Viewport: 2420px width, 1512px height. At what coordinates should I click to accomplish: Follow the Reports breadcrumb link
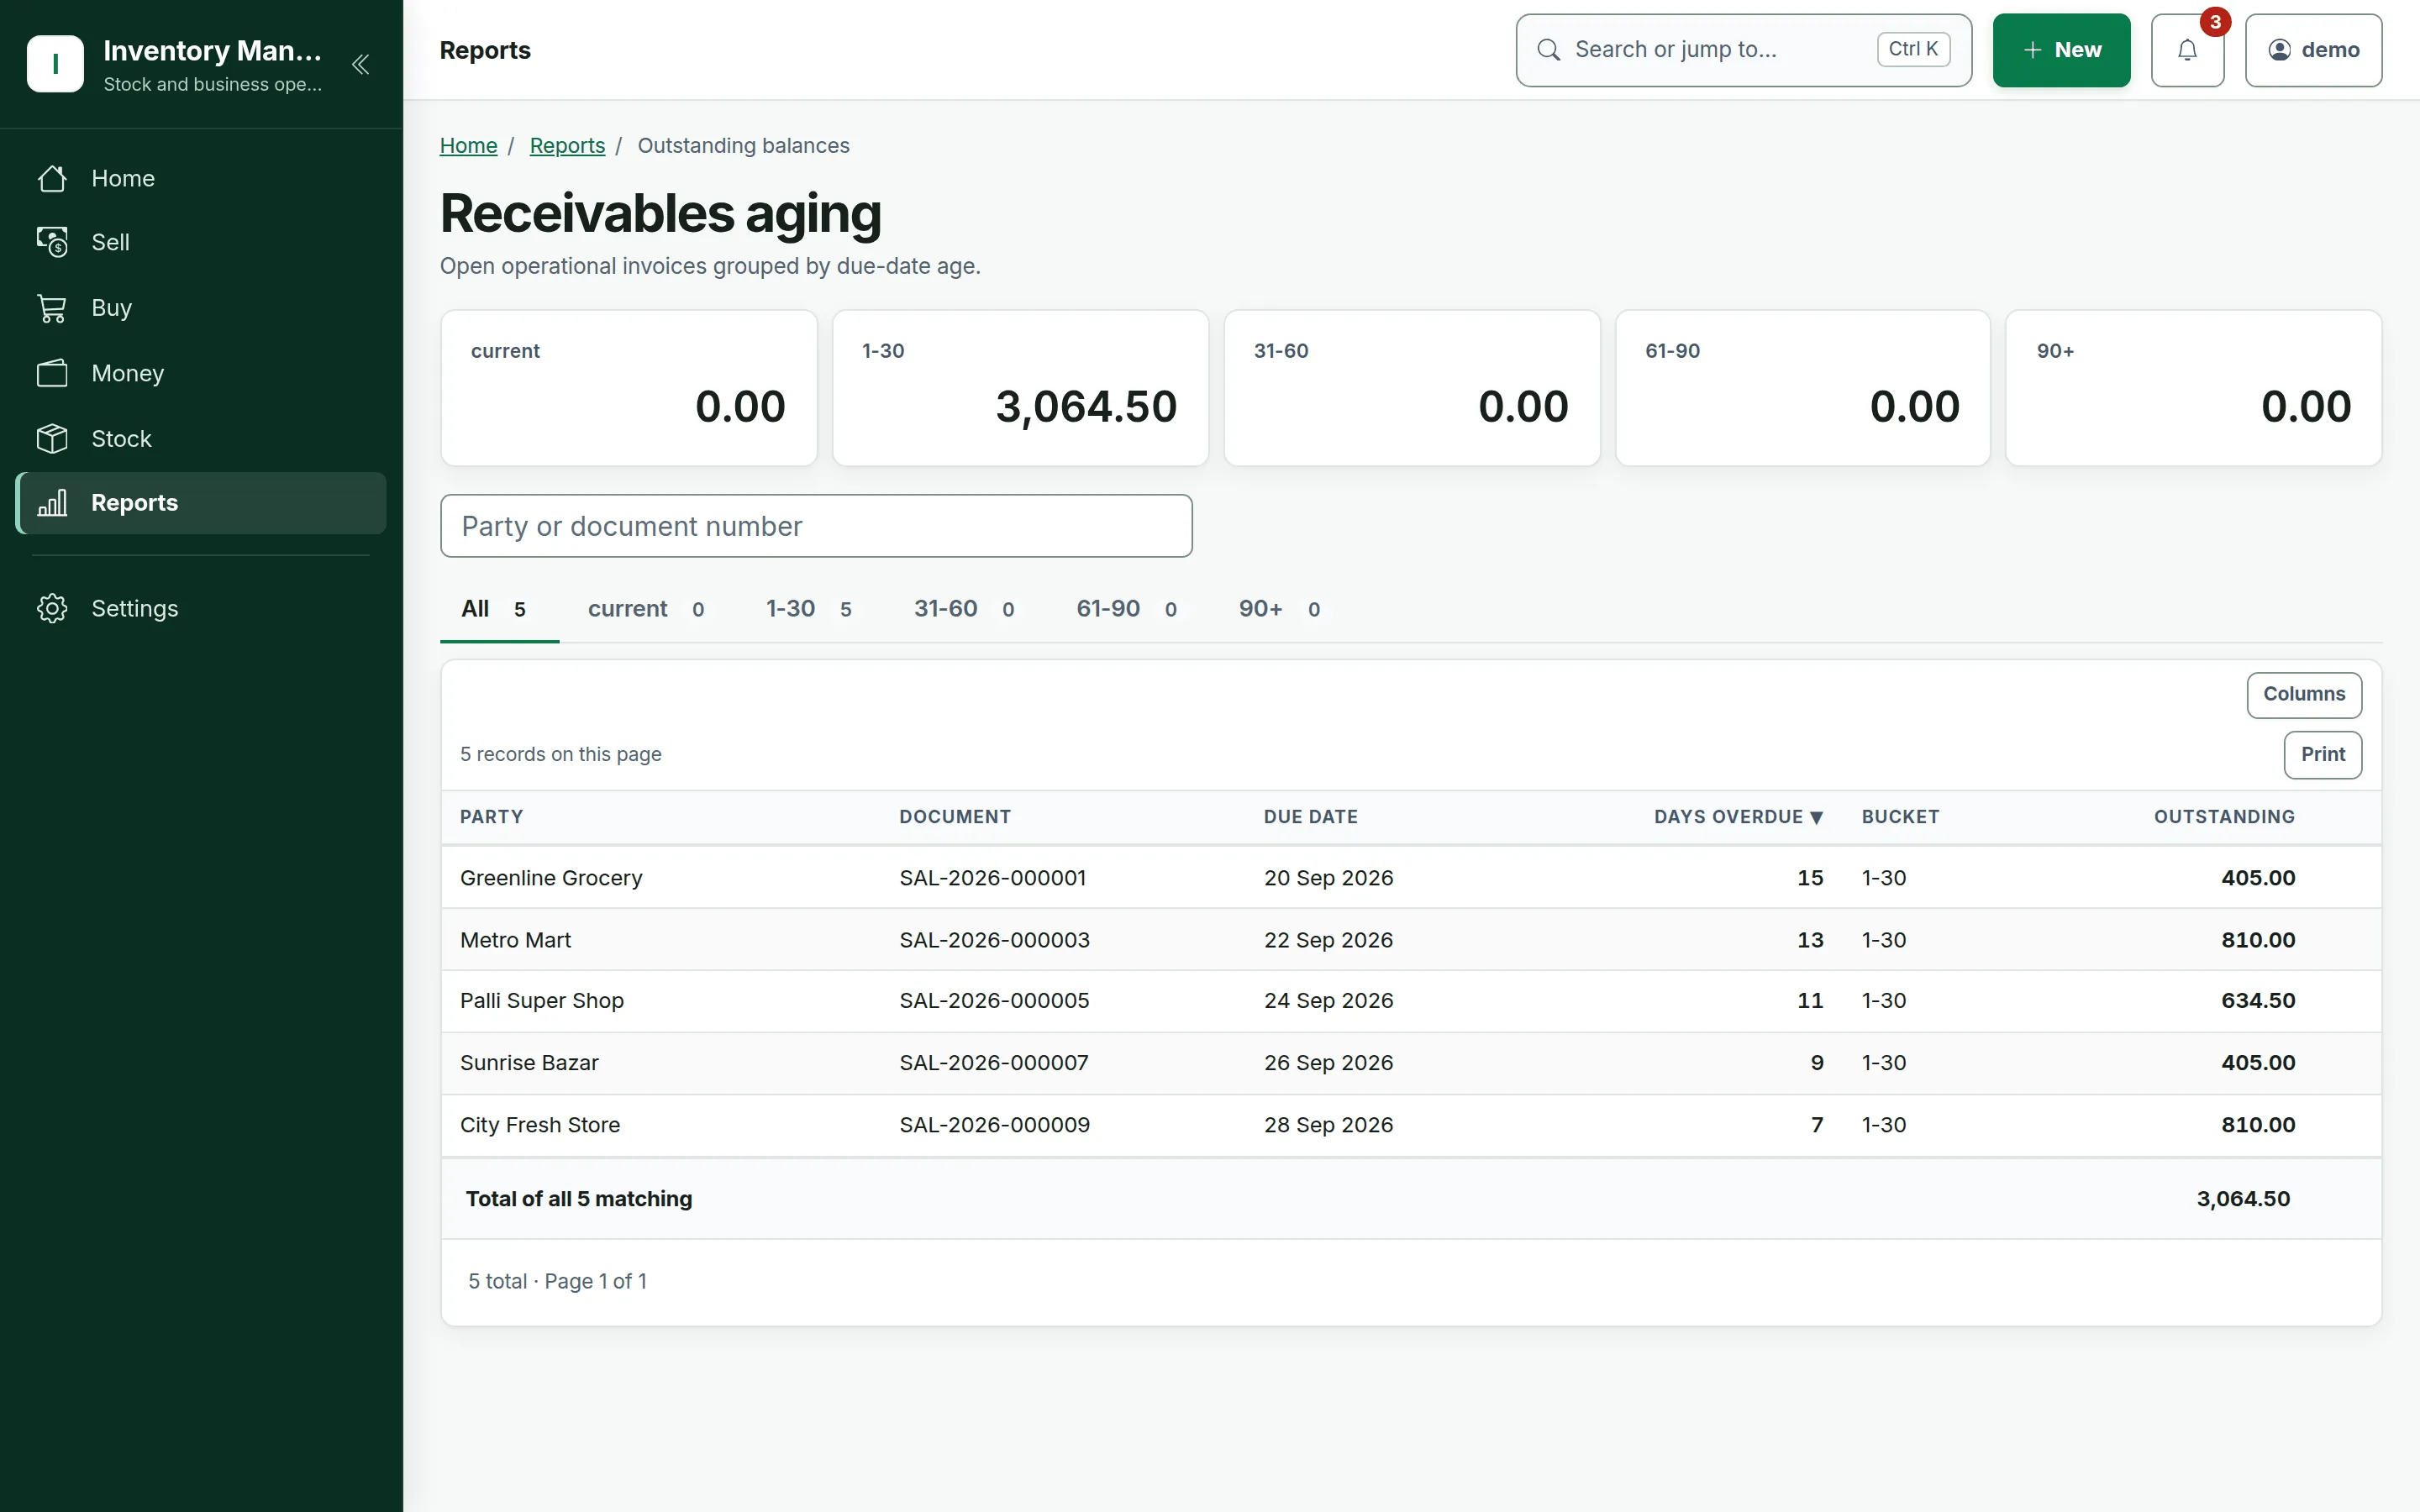coord(567,146)
